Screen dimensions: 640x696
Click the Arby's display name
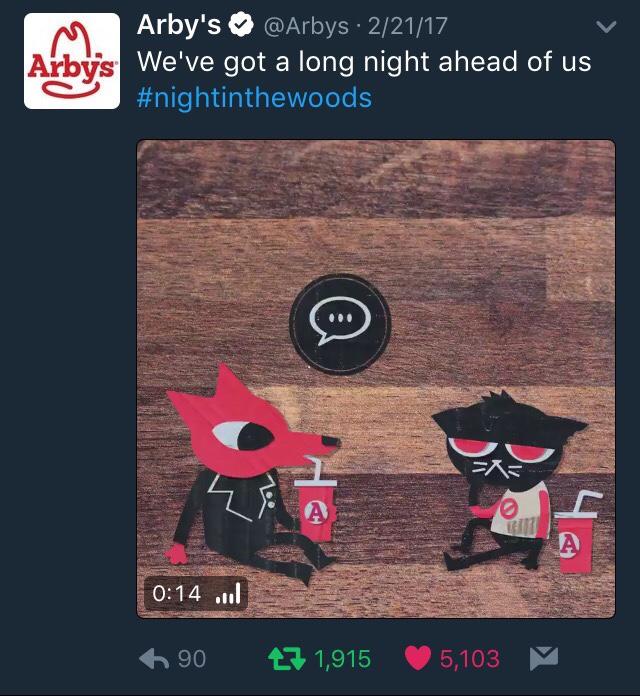pos(179,25)
